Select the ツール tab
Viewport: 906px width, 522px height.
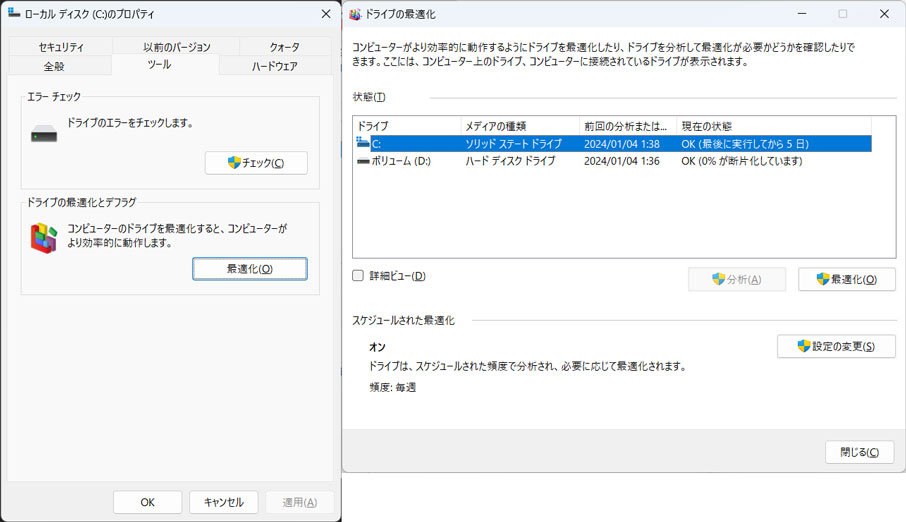pyautogui.click(x=159, y=64)
